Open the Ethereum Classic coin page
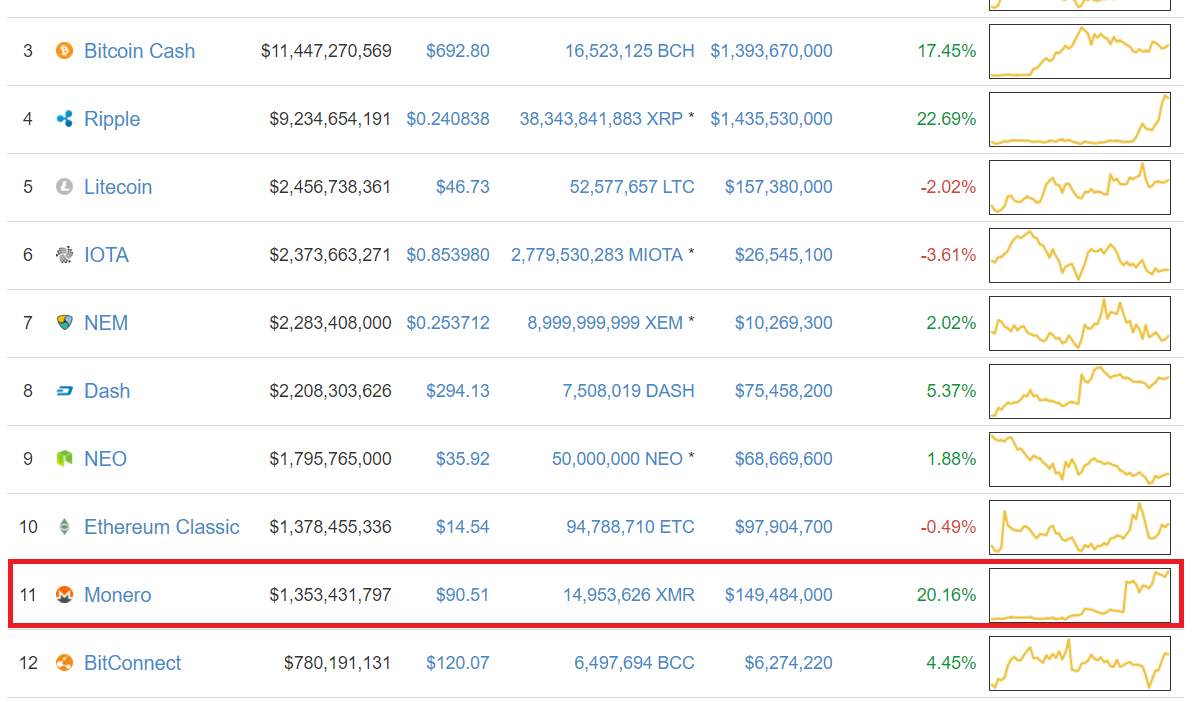 click(x=162, y=526)
